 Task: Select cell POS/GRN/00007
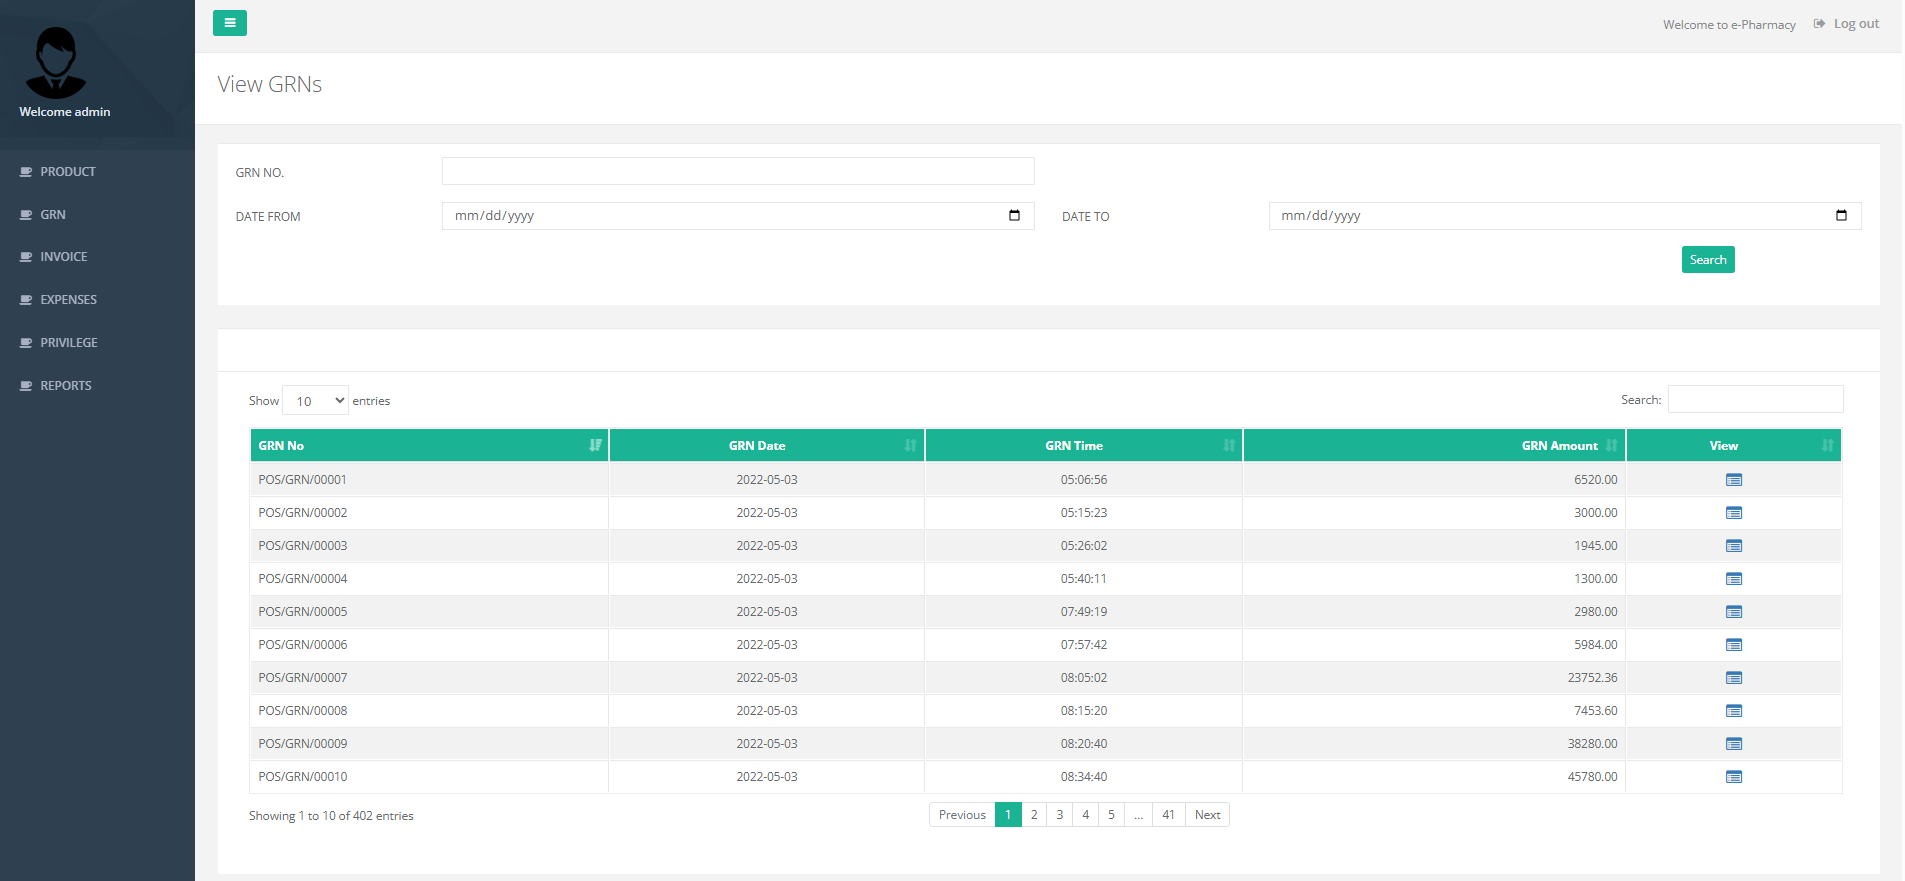tap(429, 678)
